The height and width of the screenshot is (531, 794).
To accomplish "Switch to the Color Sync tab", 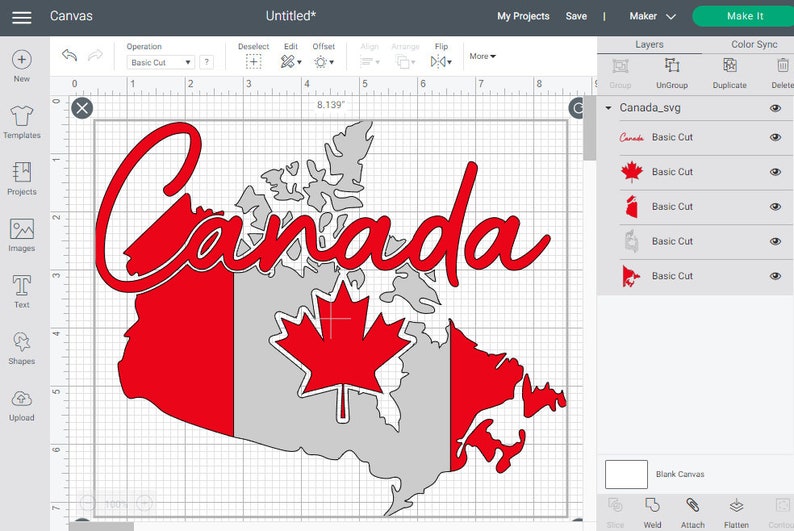I will pos(754,45).
